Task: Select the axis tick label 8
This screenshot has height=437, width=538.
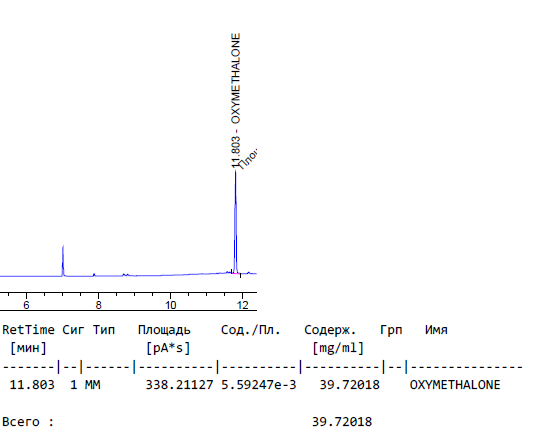Action: pyautogui.click(x=98, y=305)
